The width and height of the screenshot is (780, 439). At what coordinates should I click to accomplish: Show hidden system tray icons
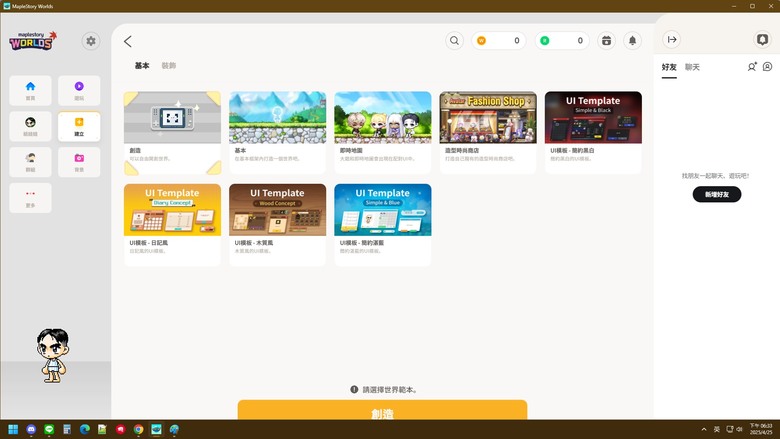704,430
